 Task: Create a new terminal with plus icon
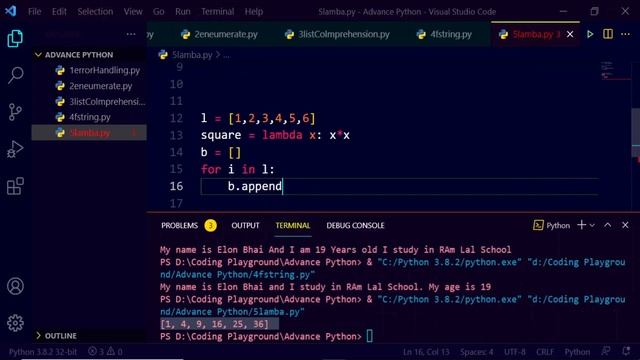tap(581, 225)
